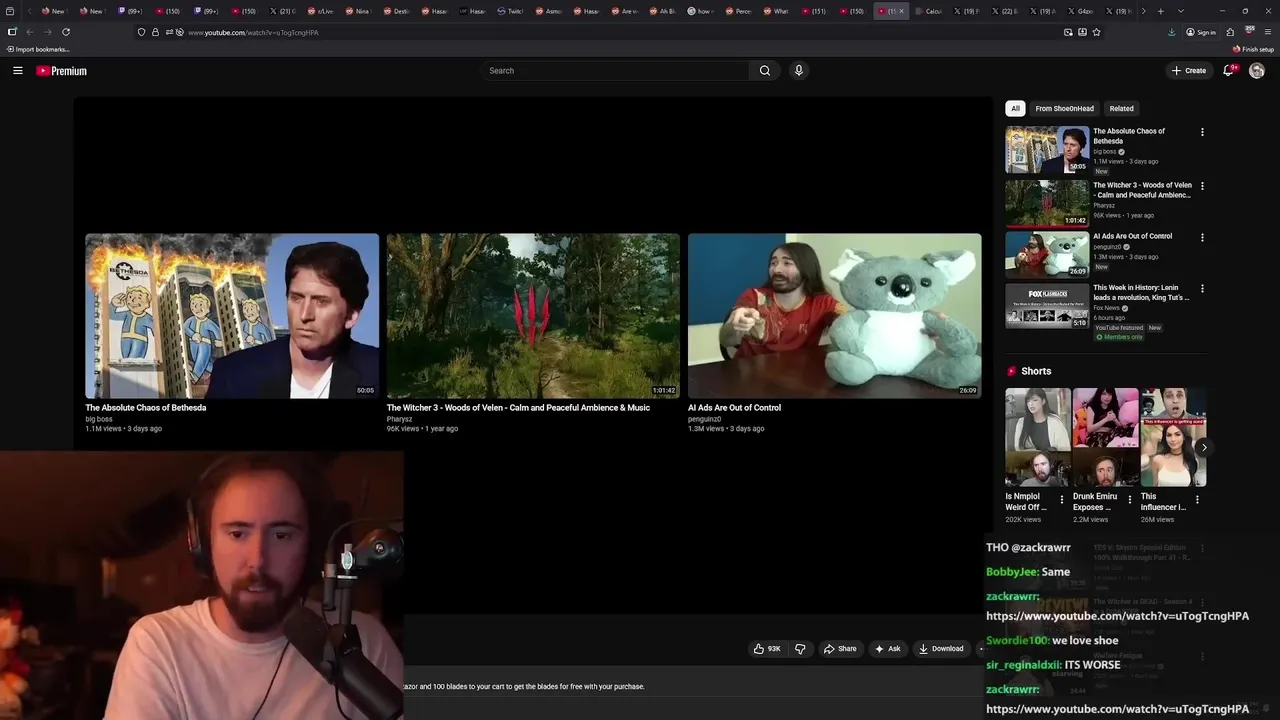This screenshot has width=1280, height=720.
Task: Select the From ShoeOnHead chip
Action: pyautogui.click(x=1064, y=108)
